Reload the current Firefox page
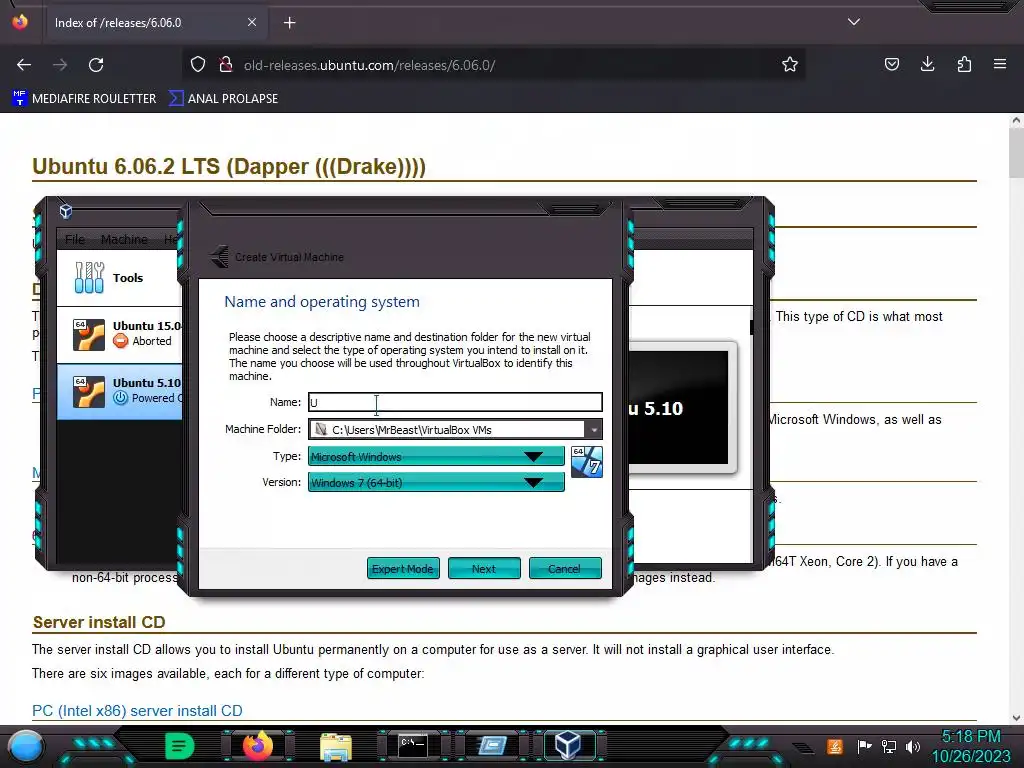Screen dimensions: 1024x768 pyautogui.click(x=96, y=65)
